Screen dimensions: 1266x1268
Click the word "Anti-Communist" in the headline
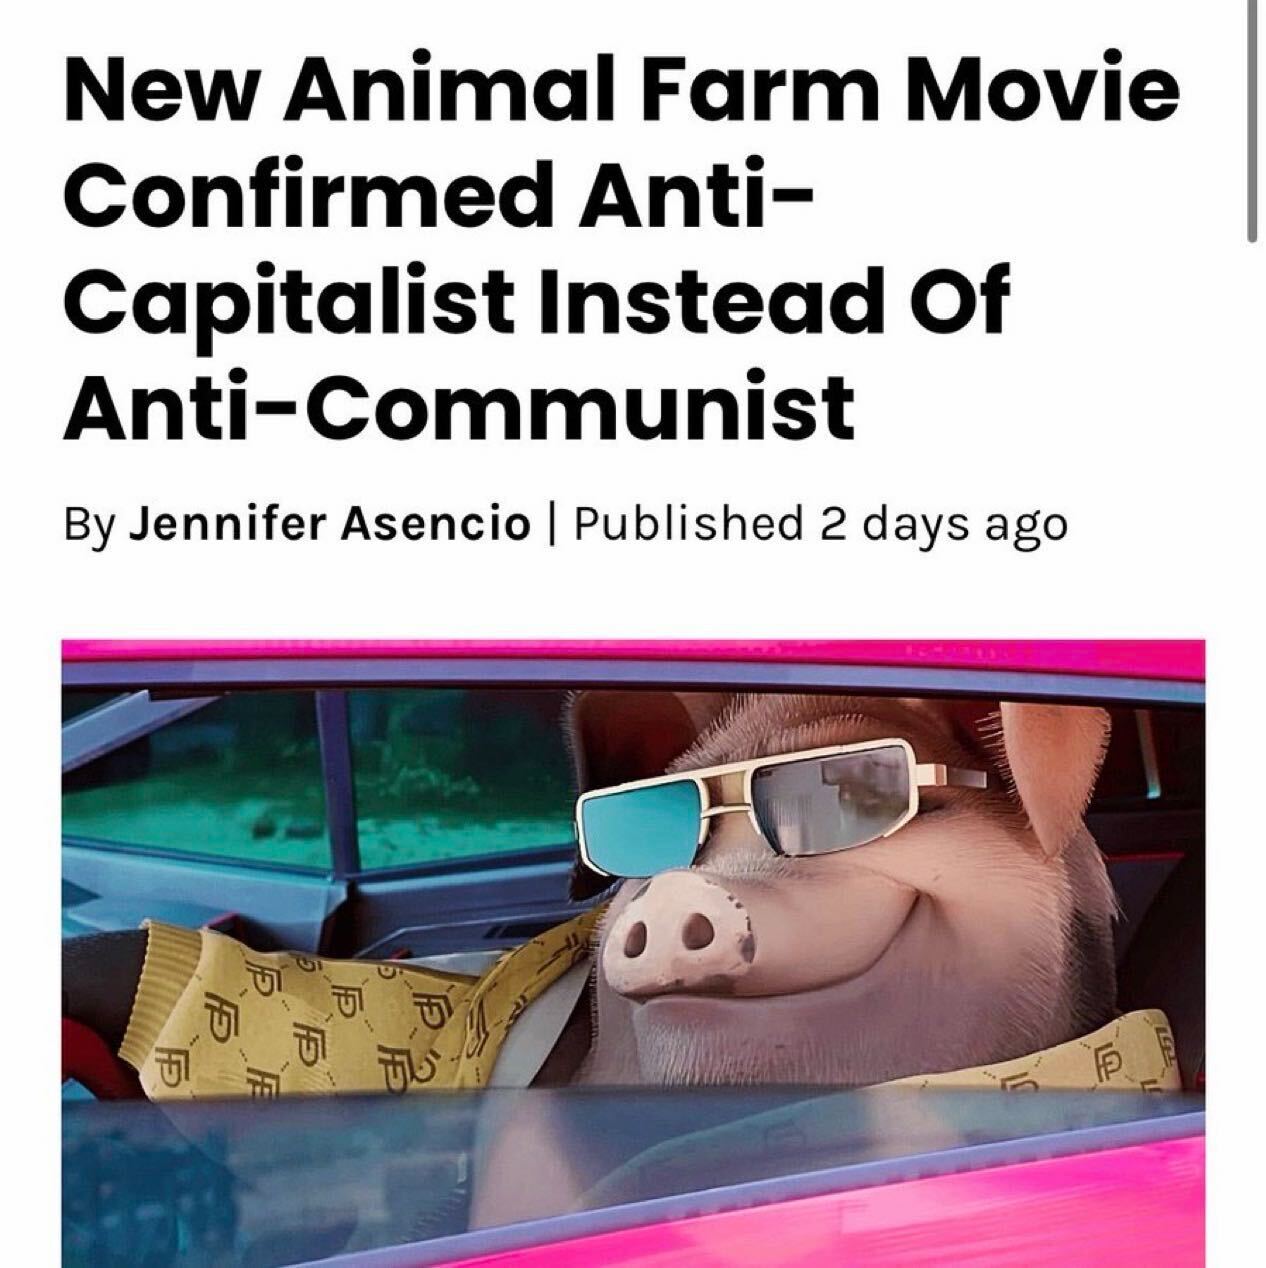(459, 406)
